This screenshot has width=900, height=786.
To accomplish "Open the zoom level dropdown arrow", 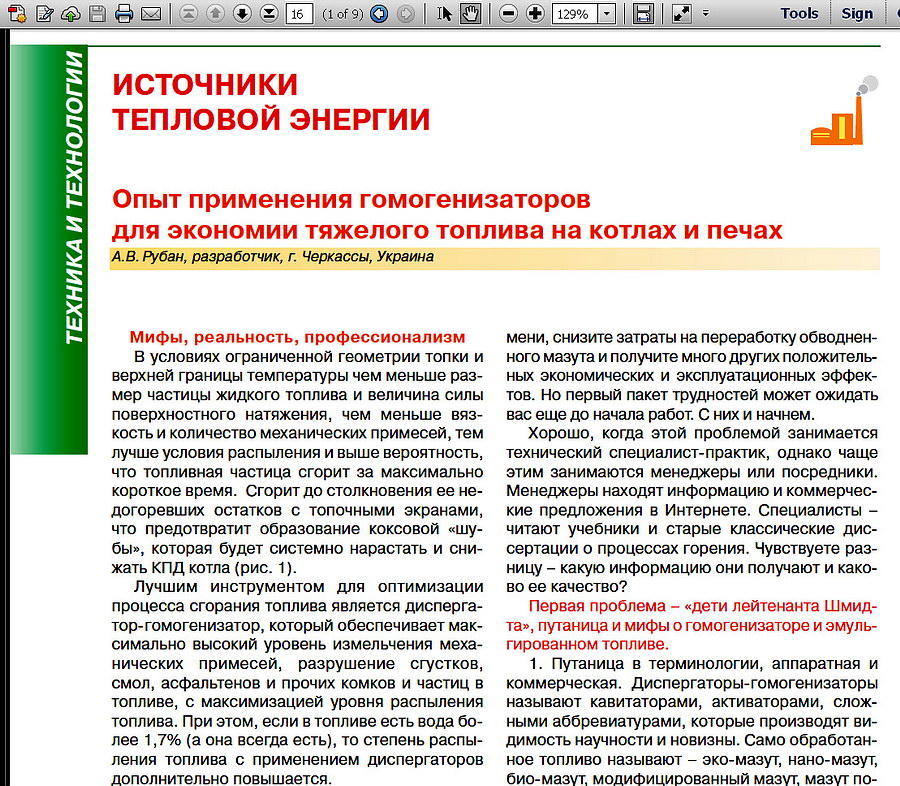I will tap(607, 13).
